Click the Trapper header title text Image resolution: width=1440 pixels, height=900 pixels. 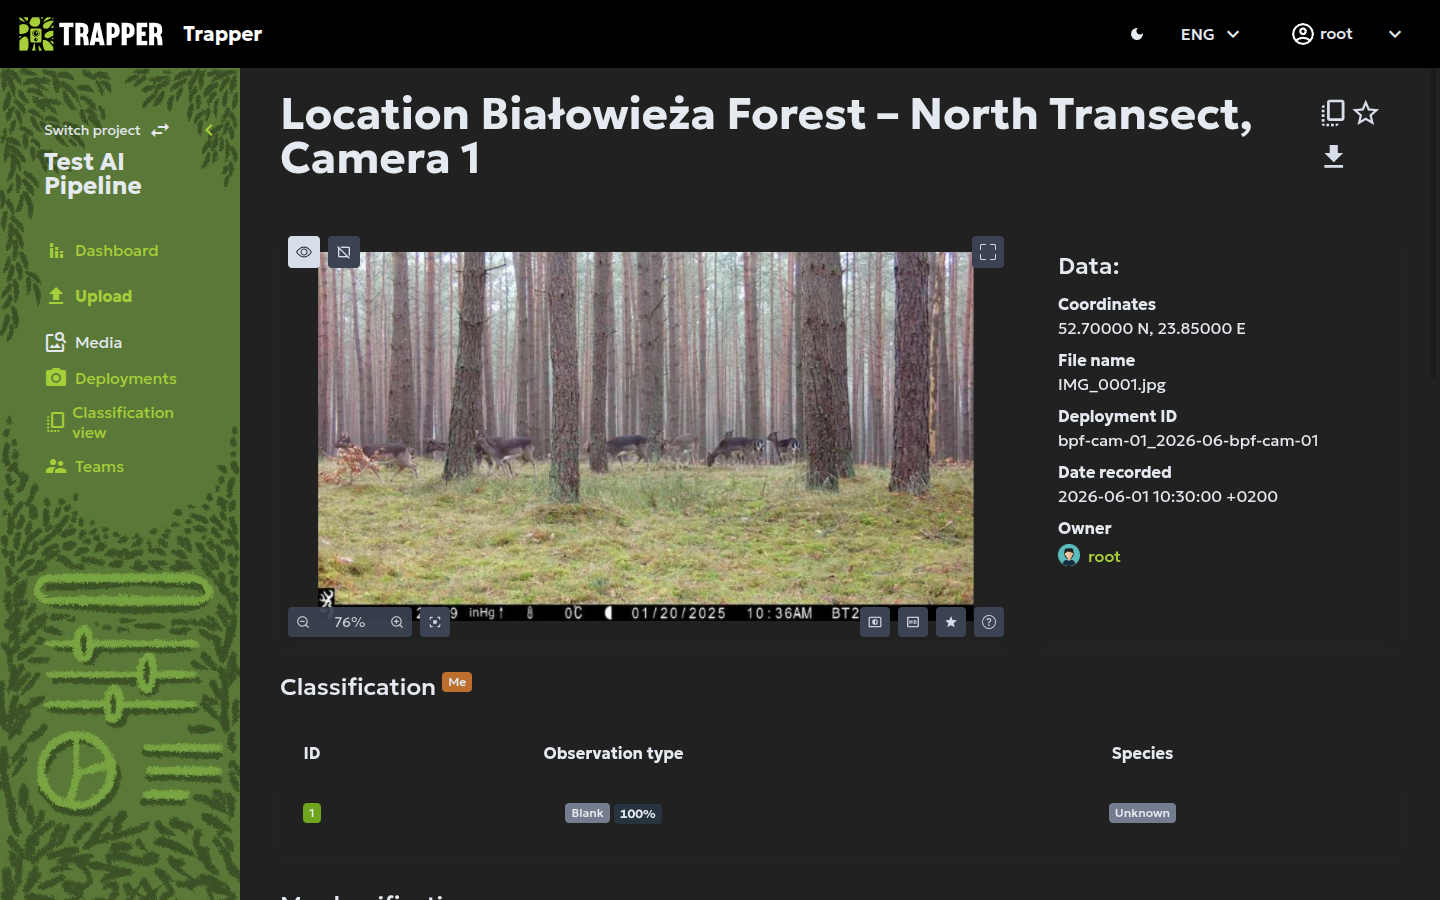(x=222, y=34)
